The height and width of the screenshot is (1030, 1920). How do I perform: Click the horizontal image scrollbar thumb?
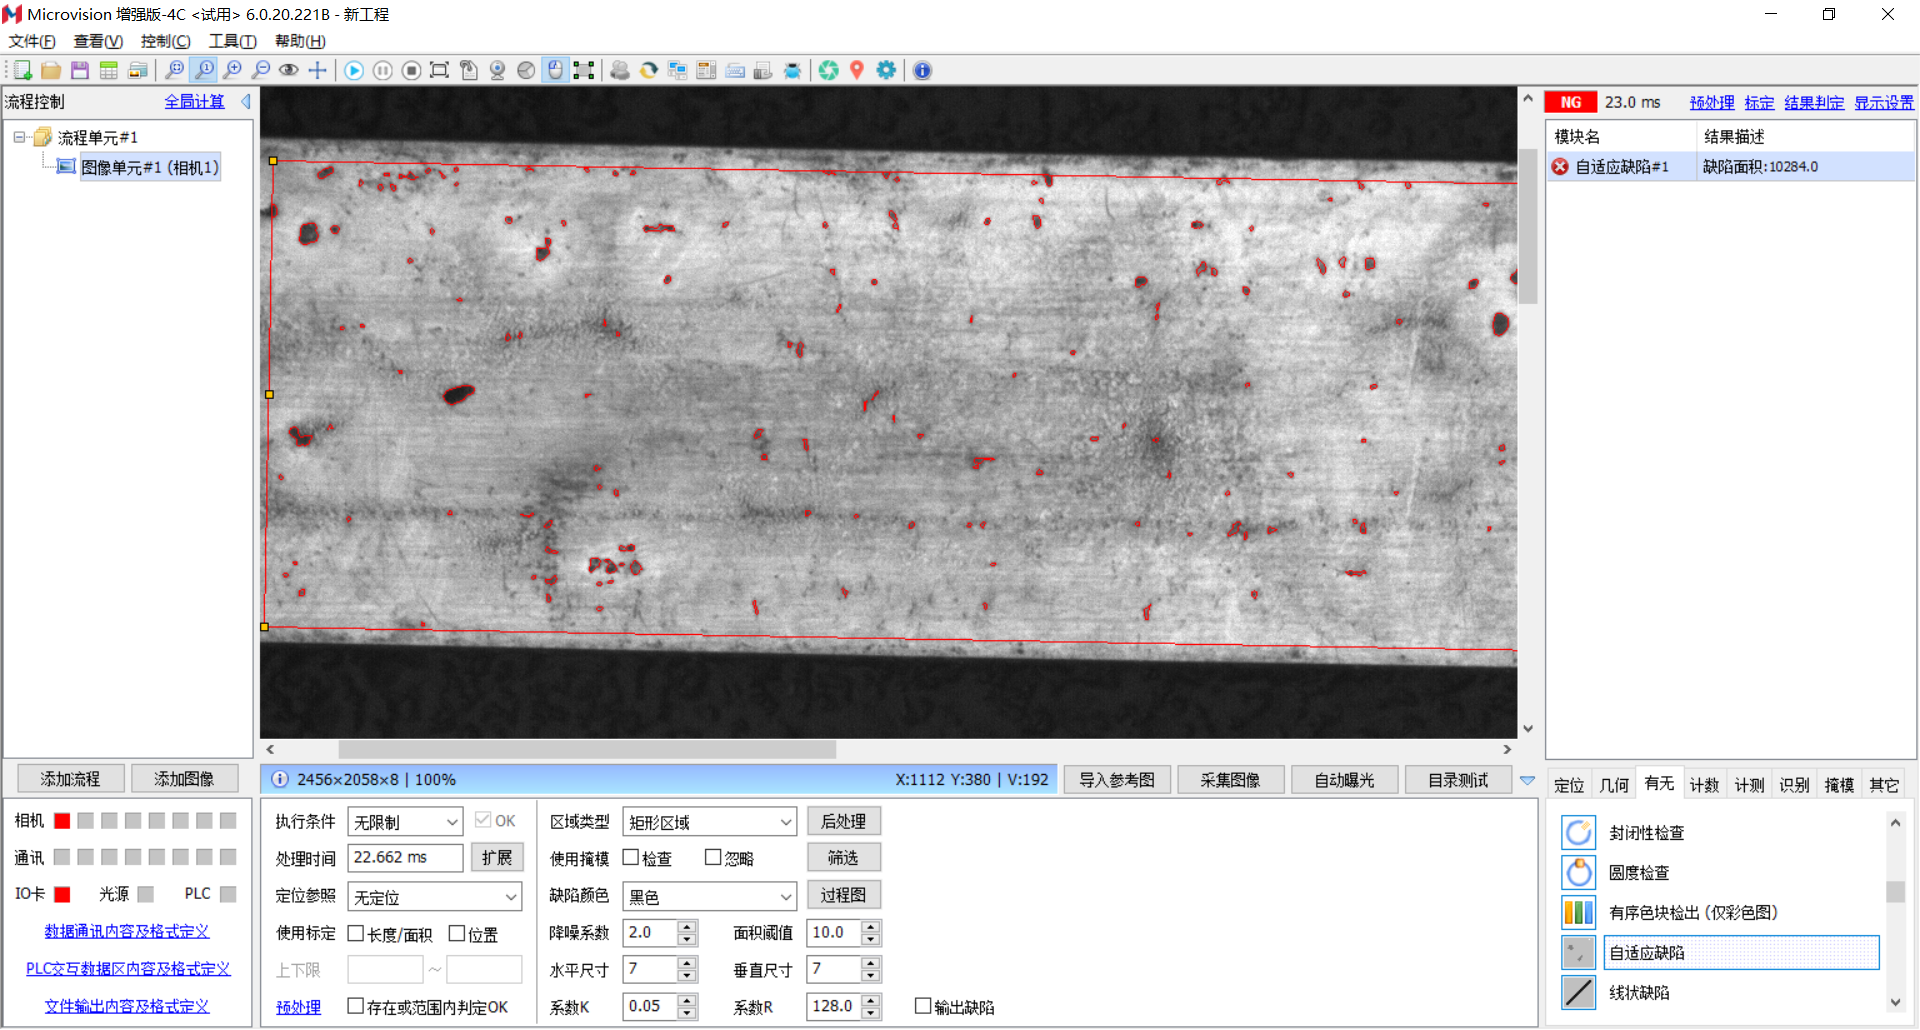click(587, 749)
